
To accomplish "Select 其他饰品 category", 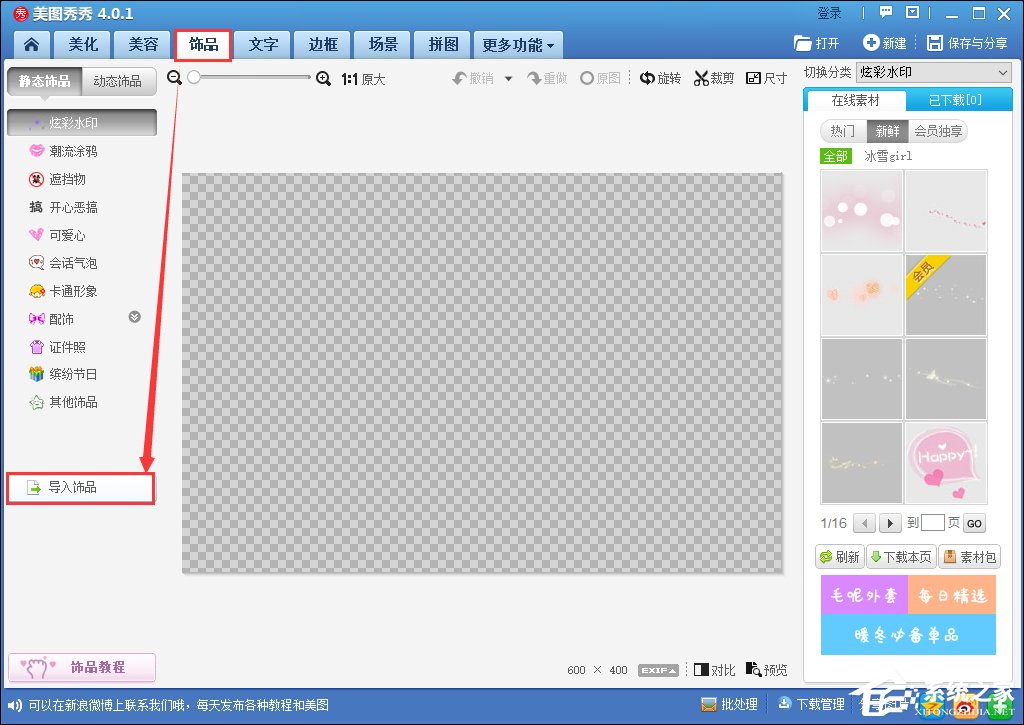I will pyautogui.click(x=64, y=402).
